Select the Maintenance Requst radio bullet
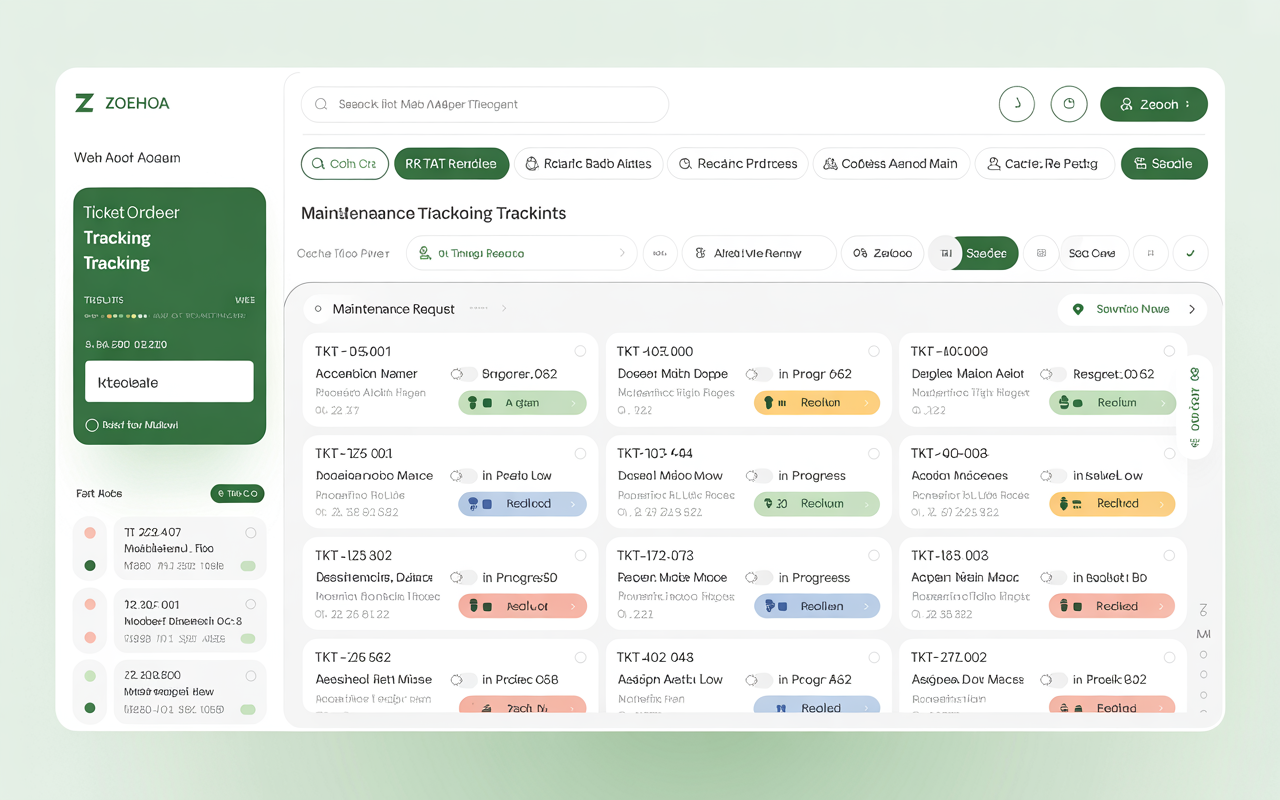 [x=318, y=309]
